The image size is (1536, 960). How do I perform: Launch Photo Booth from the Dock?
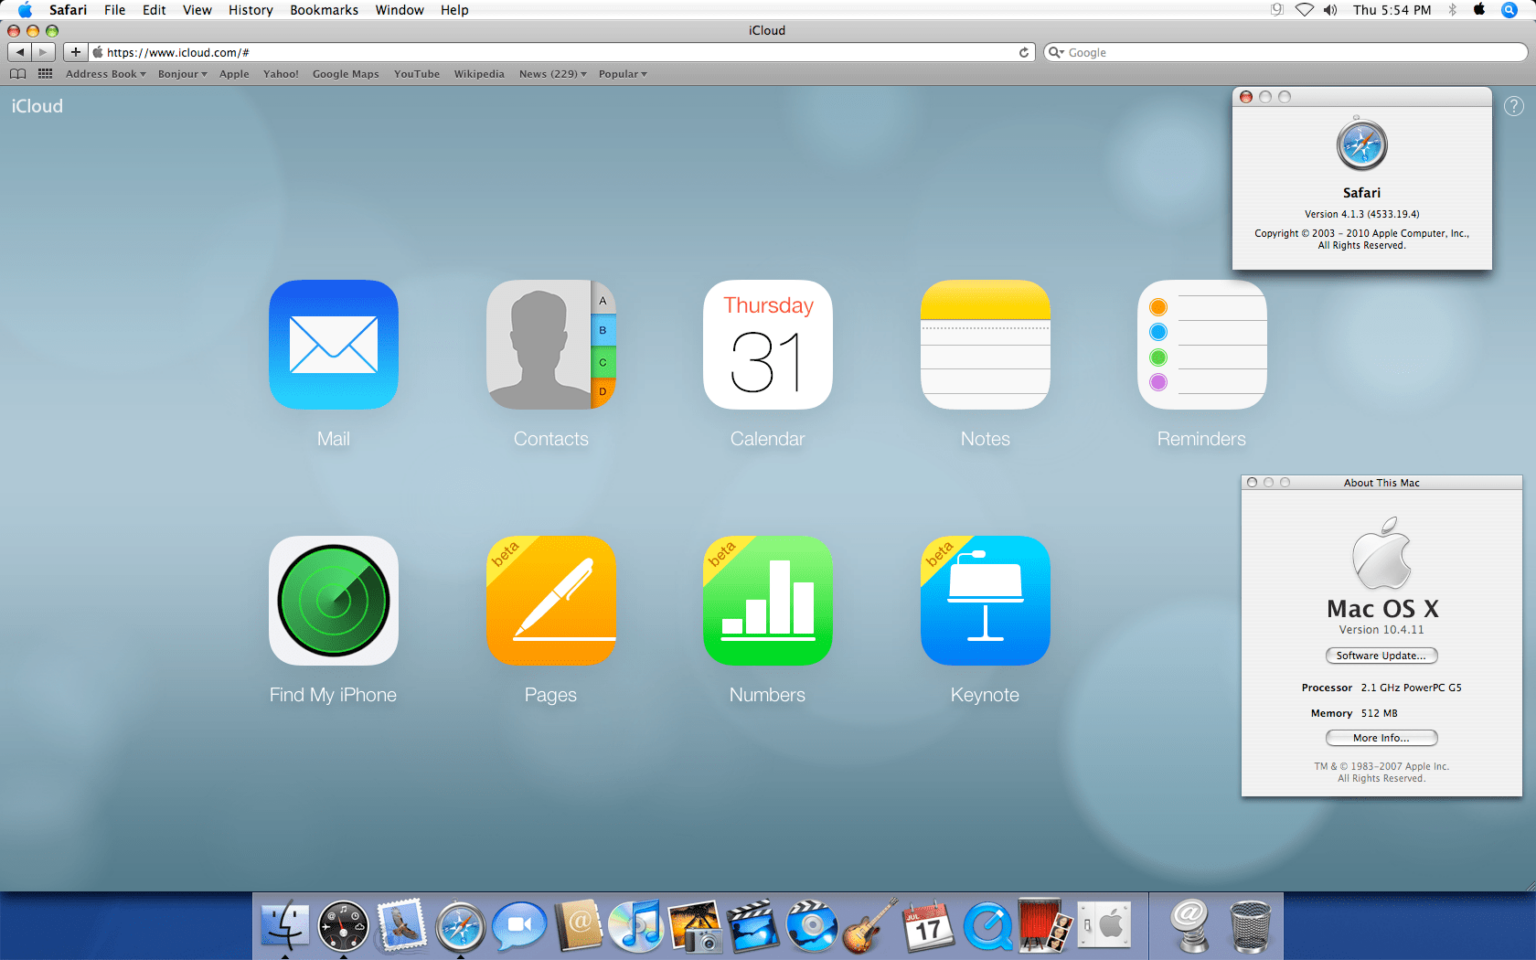coord(1046,925)
